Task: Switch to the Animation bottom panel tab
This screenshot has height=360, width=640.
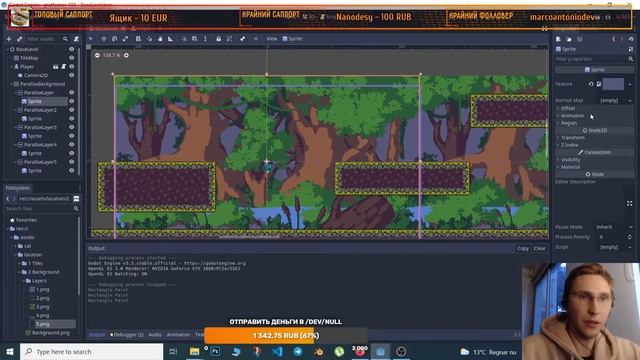Action: pyautogui.click(x=178, y=335)
